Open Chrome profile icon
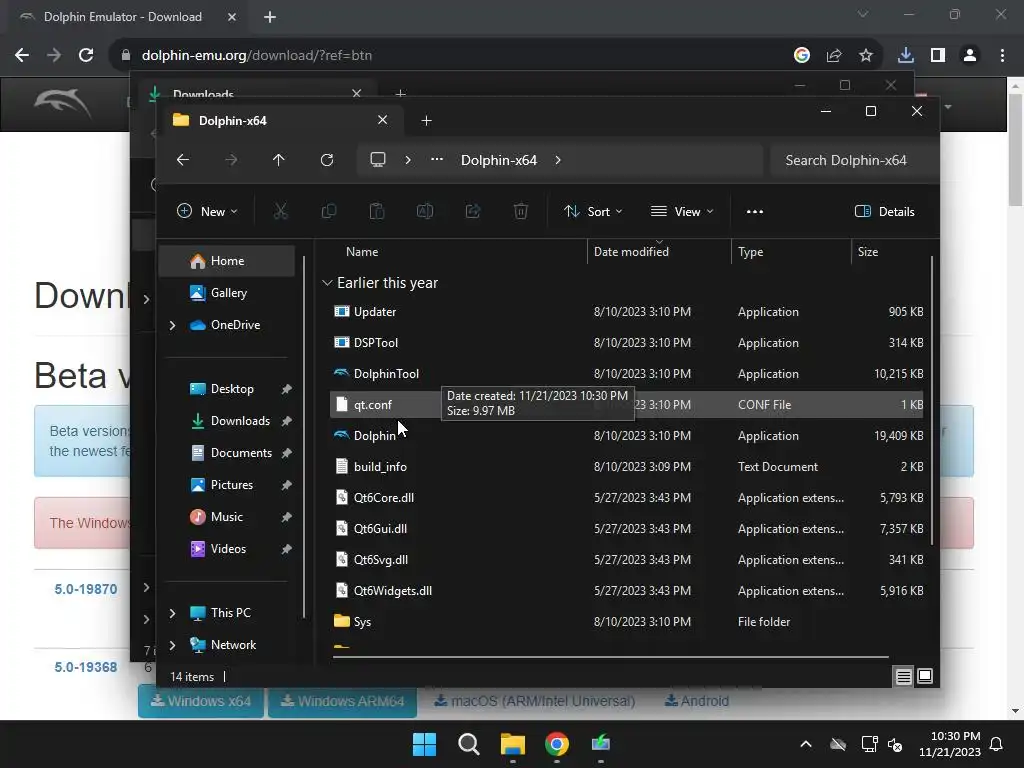 point(970,56)
